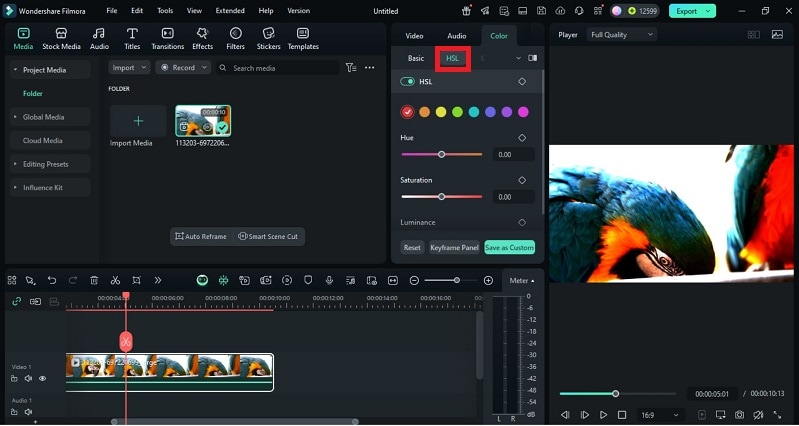
Task: Click the compare view icon in Color panel
Action: click(x=532, y=58)
